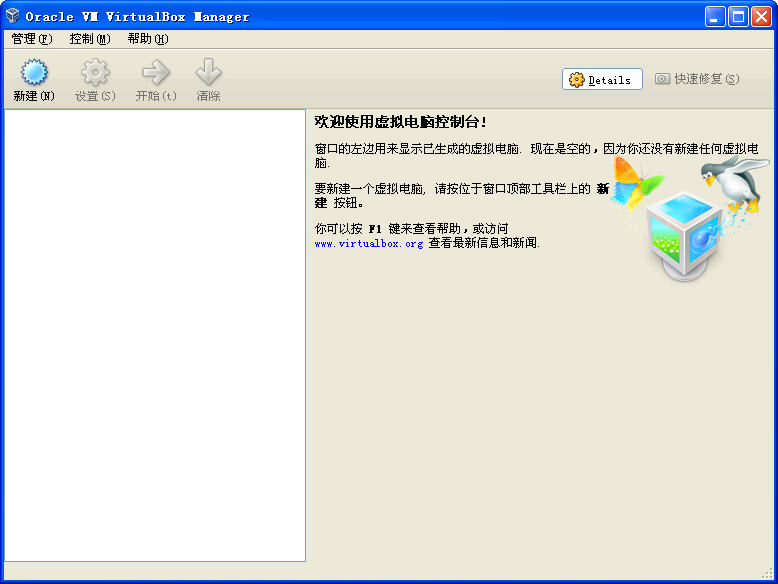
Task: Open the 控制(M) menu
Action: (x=90, y=39)
